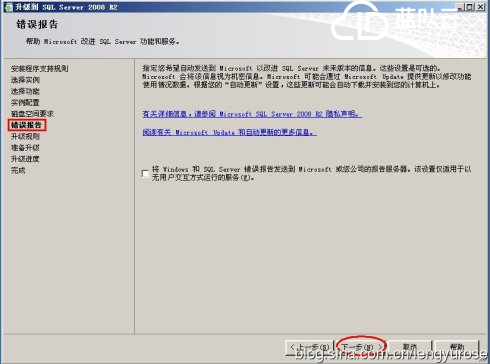
Task: Click the 下一步 (Next) button
Action: tap(361, 347)
